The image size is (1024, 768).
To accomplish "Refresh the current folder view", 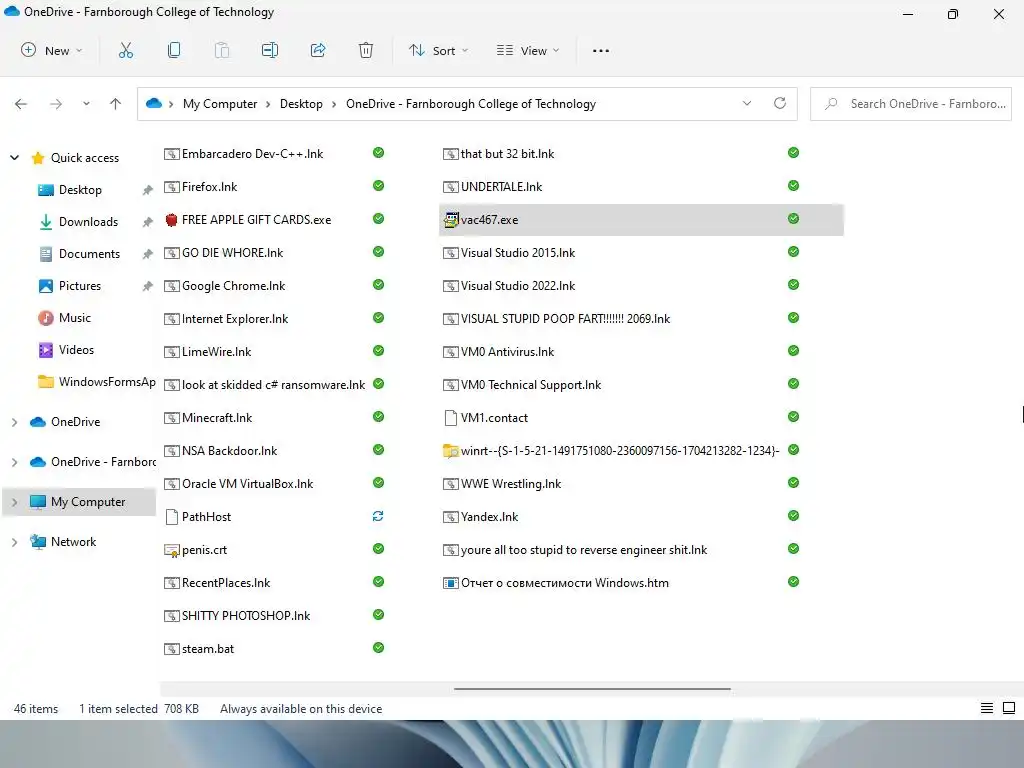I will pos(780,103).
